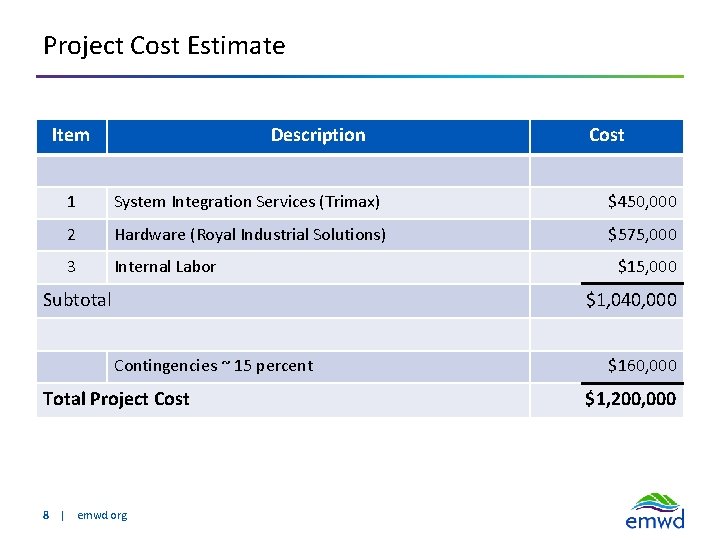
Task: Click slide page number 8
Action: click(x=45, y=515)
